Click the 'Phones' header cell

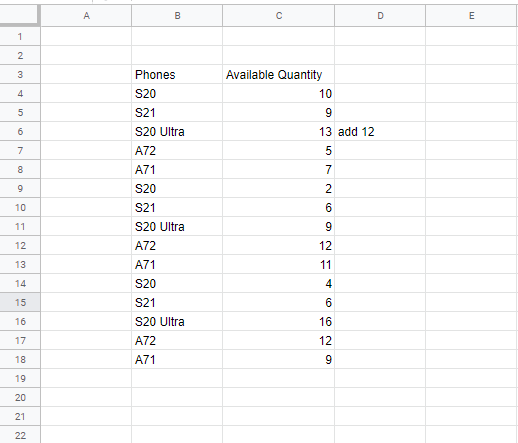(x=177, y=74)
